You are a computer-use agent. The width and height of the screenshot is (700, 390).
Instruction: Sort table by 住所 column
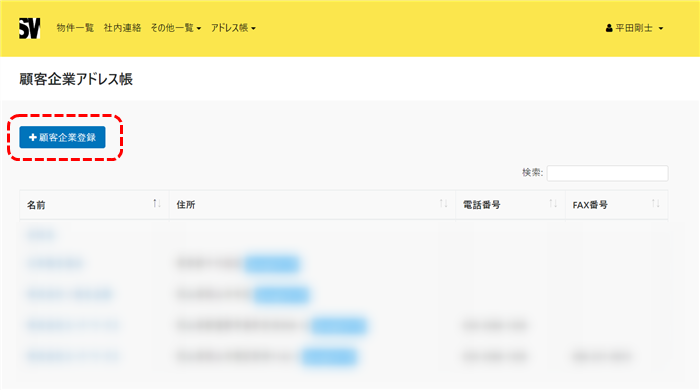(312, 205)
